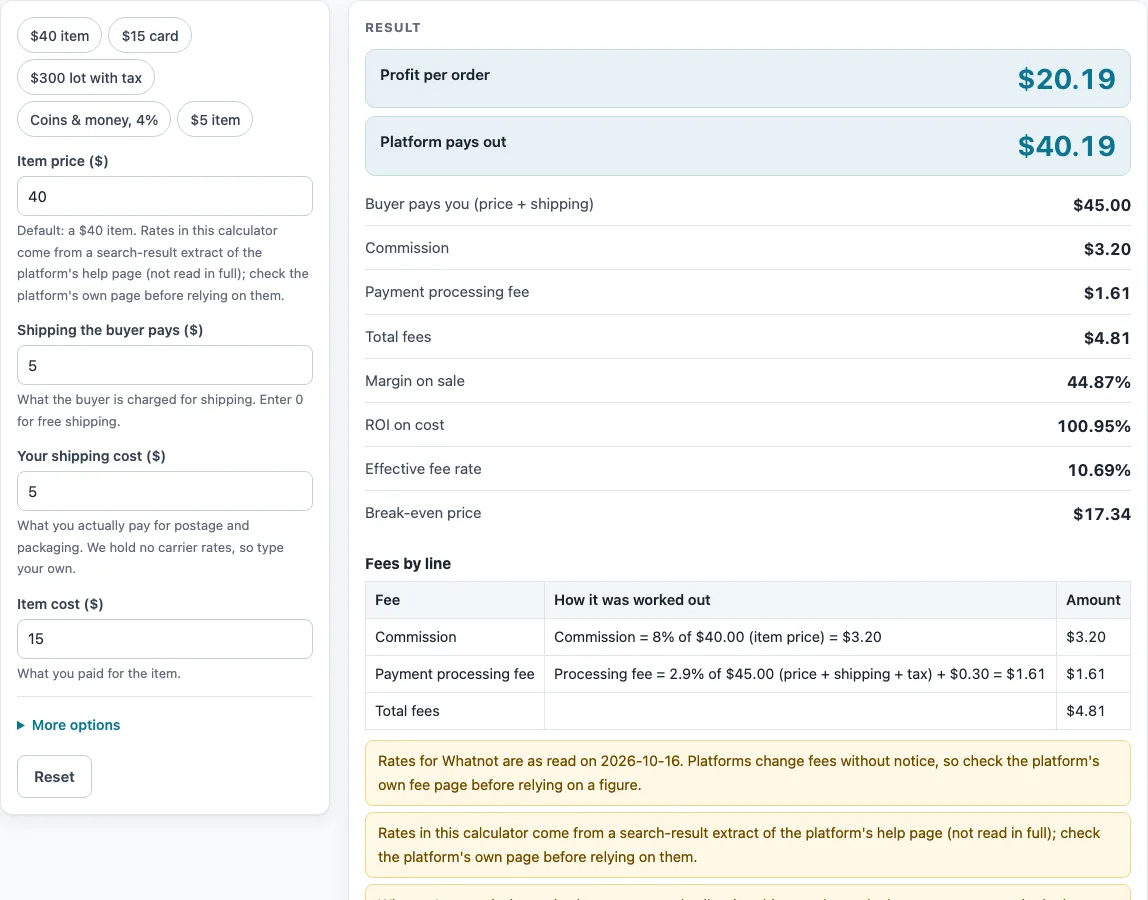Click the Profit per order $20.19 value
This screenshot has width=1148, height=900.
(1066, 79)
